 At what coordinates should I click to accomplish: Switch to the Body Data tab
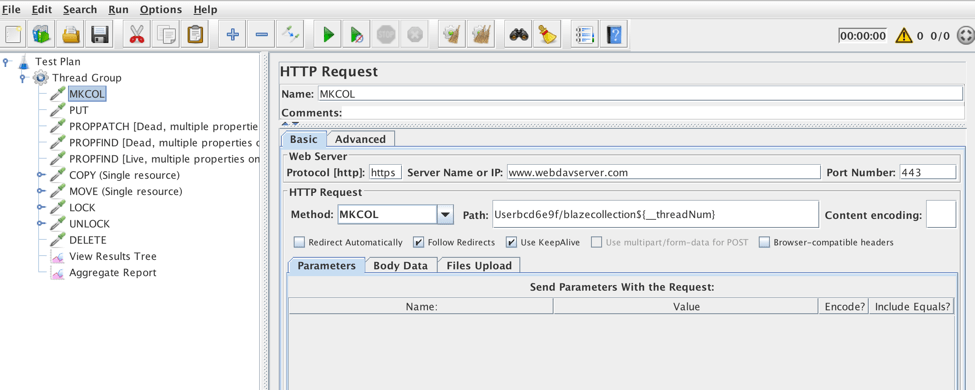400,266
